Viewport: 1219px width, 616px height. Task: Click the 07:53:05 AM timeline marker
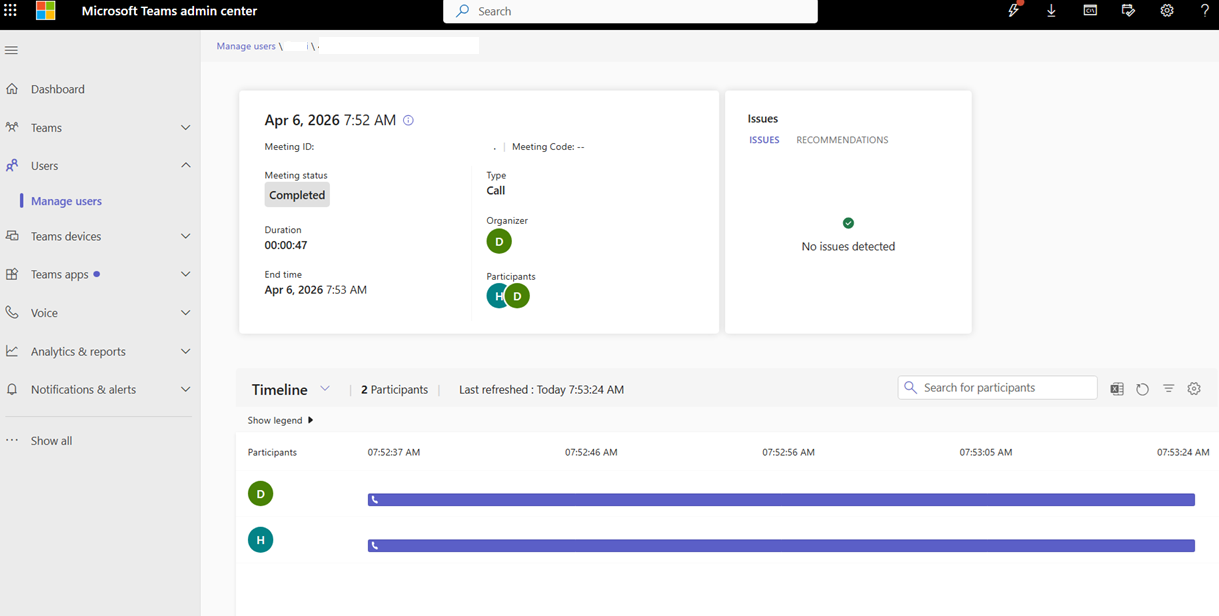[x=986, y=453]
